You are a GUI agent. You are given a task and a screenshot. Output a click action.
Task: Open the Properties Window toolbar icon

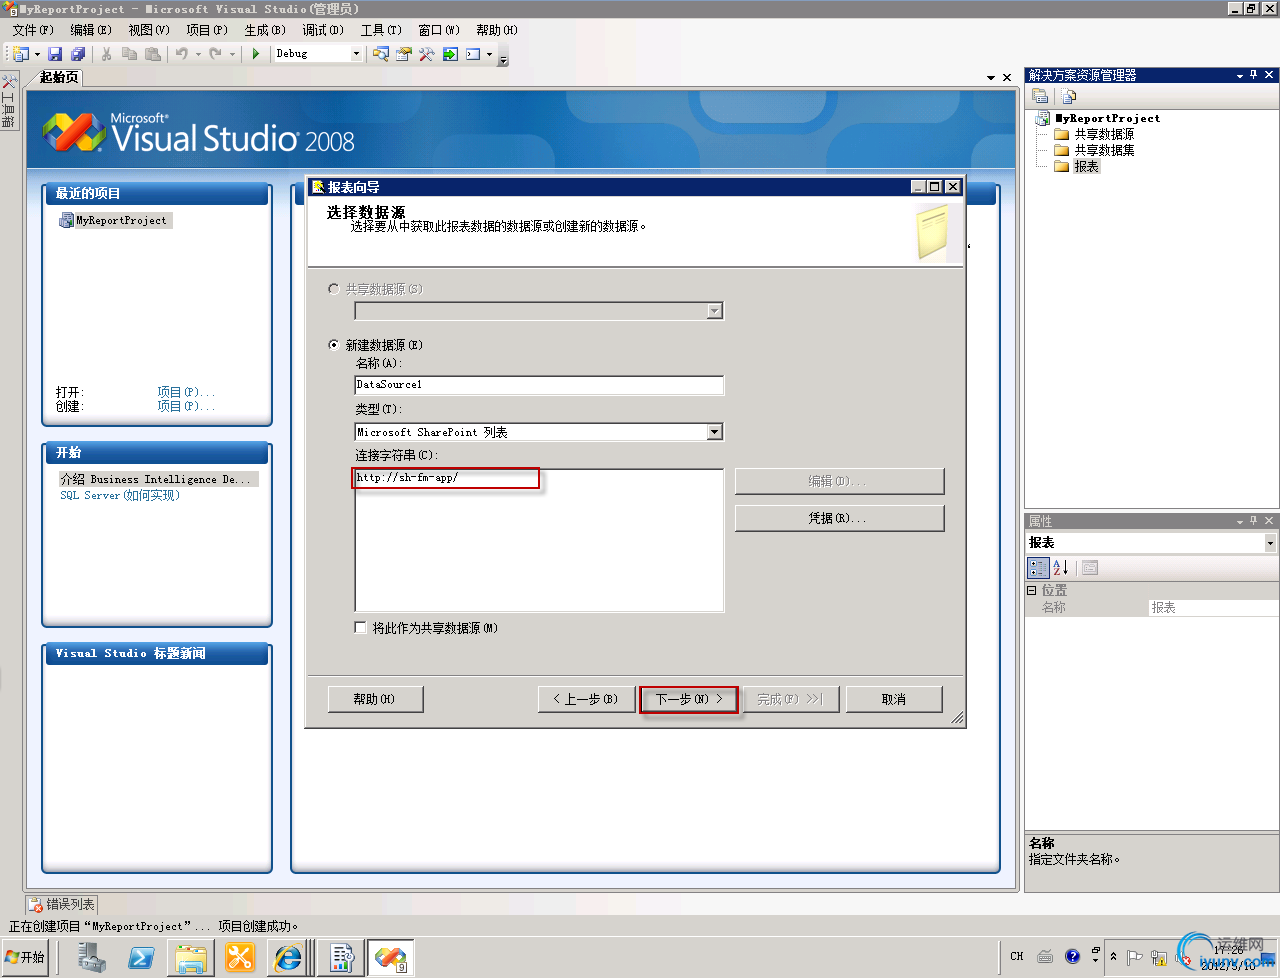coord(404,54)
